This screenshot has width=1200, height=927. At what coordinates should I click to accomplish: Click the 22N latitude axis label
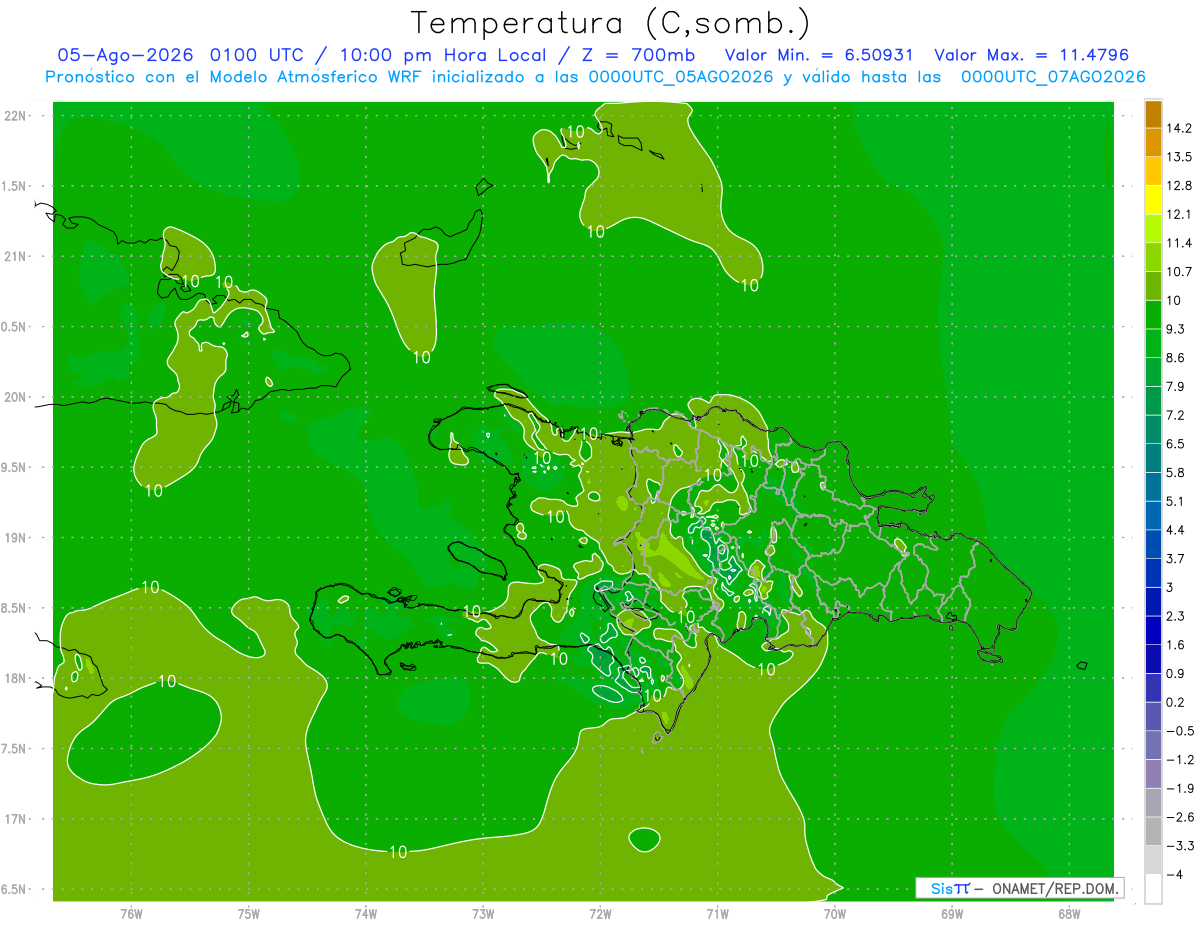coord(15,116)
